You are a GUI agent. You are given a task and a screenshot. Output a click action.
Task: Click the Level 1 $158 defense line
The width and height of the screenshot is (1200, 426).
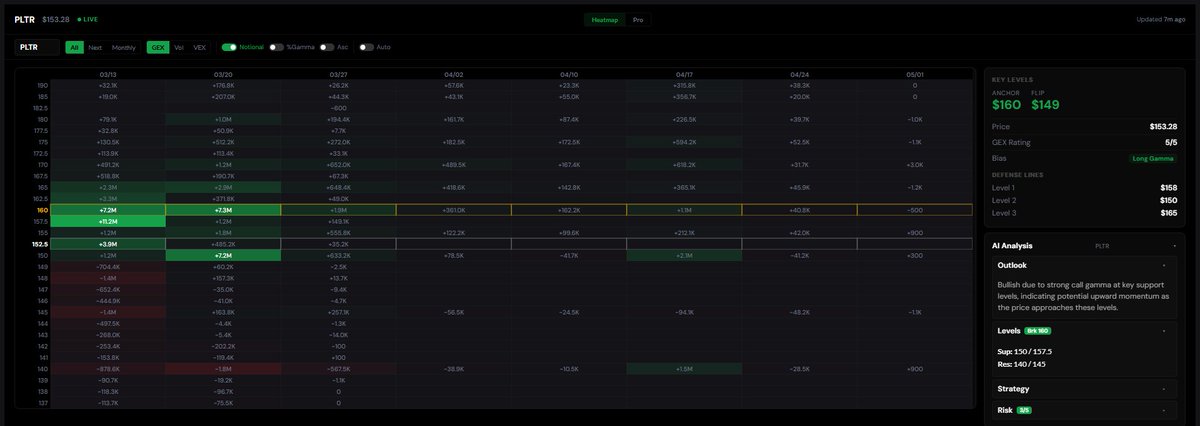[1085, 187]
